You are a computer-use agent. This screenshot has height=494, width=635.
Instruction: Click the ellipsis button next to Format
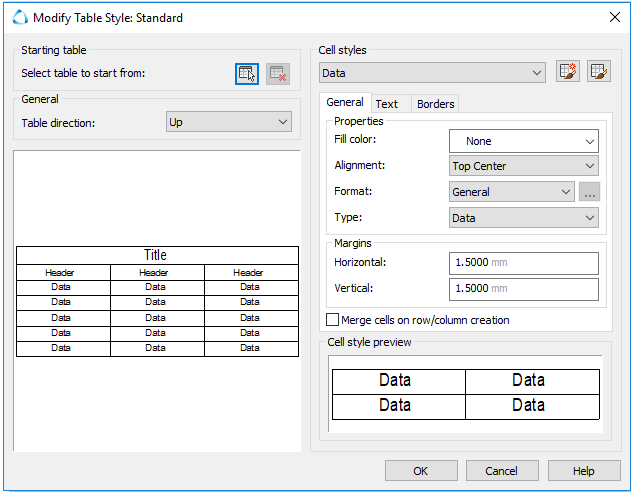pyautogui.click(x=589, y=192)
